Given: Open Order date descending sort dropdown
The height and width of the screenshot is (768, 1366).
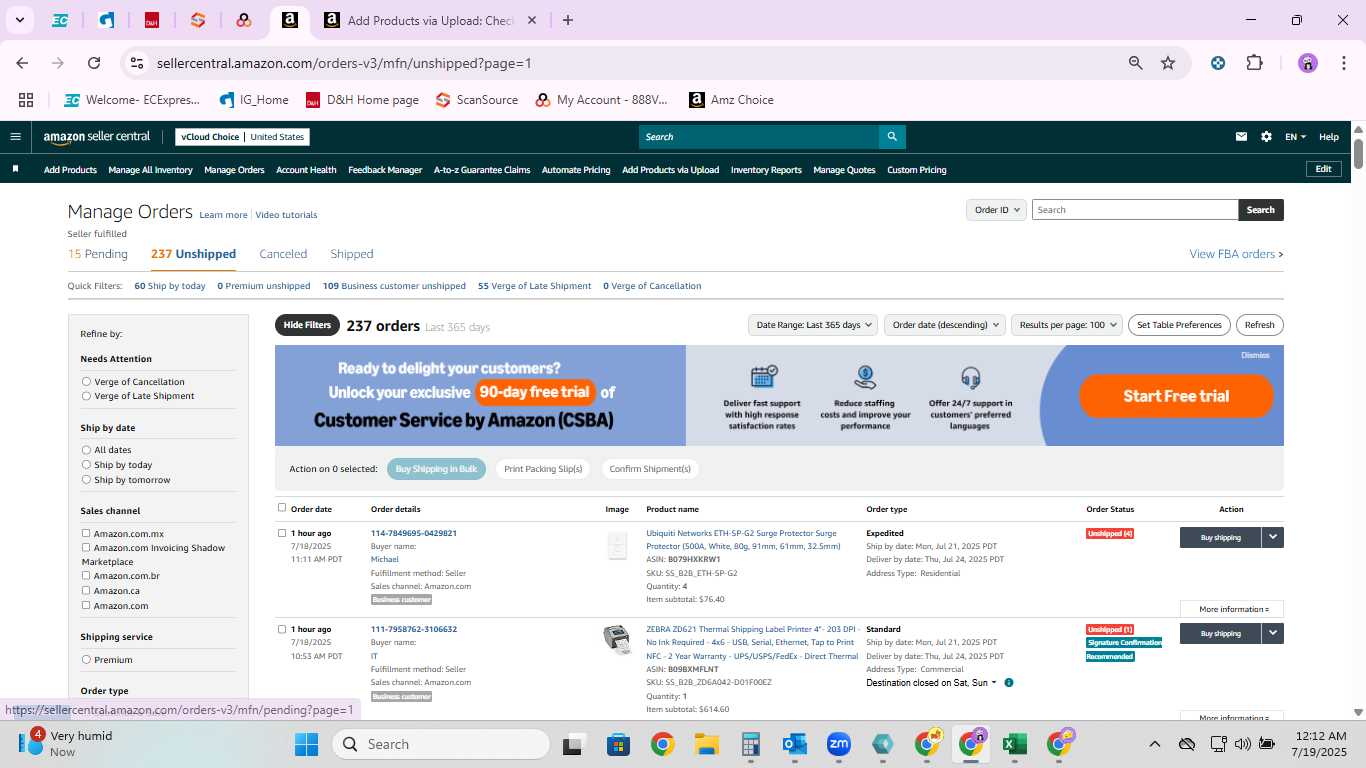Looking at the screenshot, I should pos(944,325).
